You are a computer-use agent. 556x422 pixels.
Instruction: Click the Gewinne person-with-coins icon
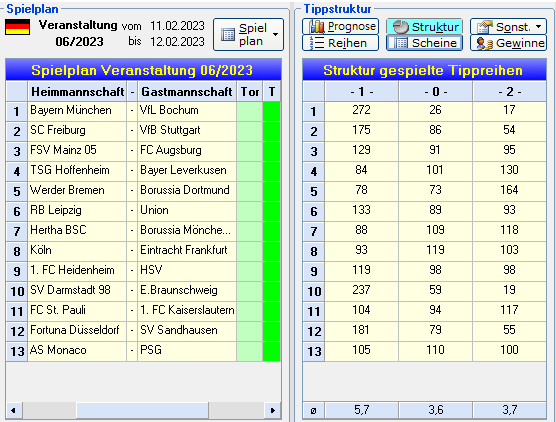[x=485, y=43]
